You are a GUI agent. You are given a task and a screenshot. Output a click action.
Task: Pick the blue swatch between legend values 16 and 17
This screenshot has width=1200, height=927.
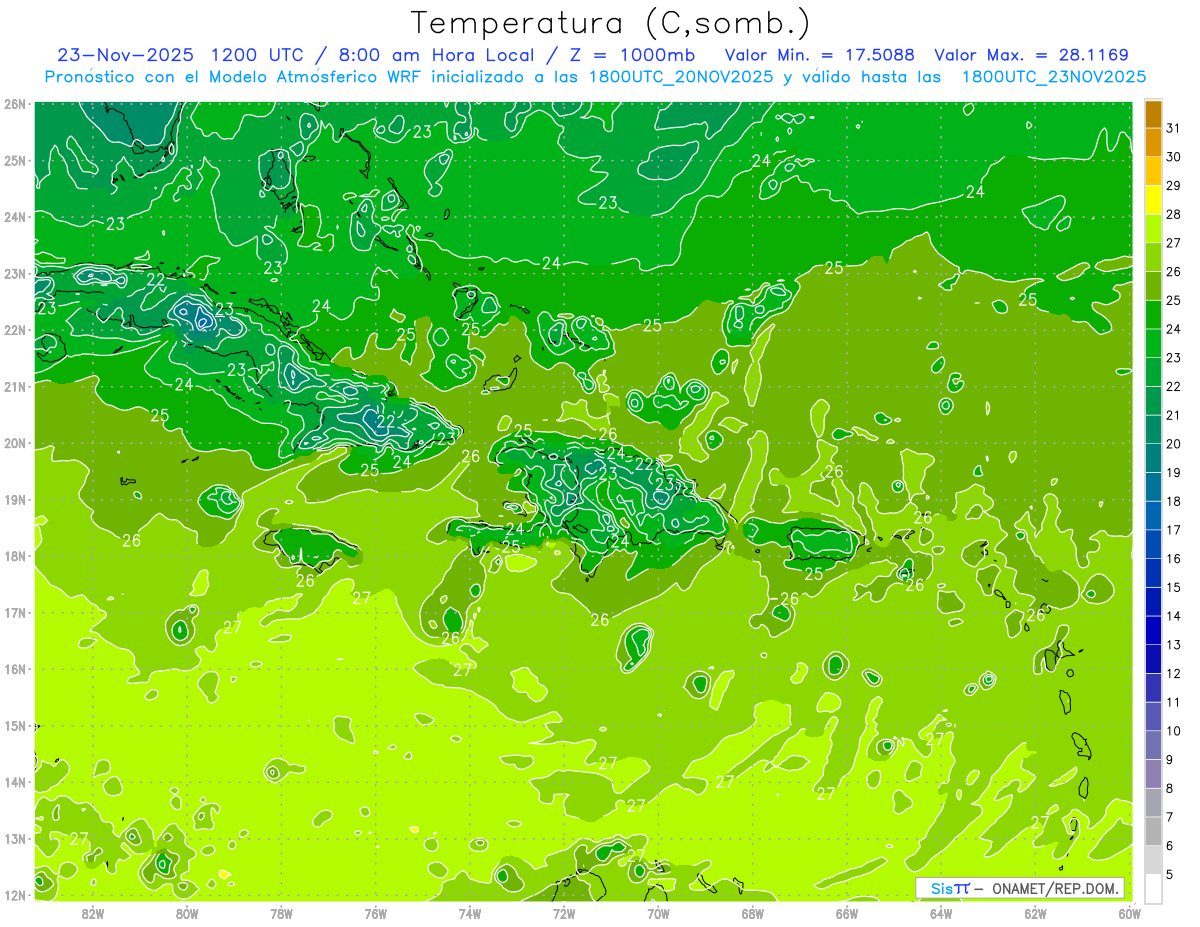coord(1153,544)
